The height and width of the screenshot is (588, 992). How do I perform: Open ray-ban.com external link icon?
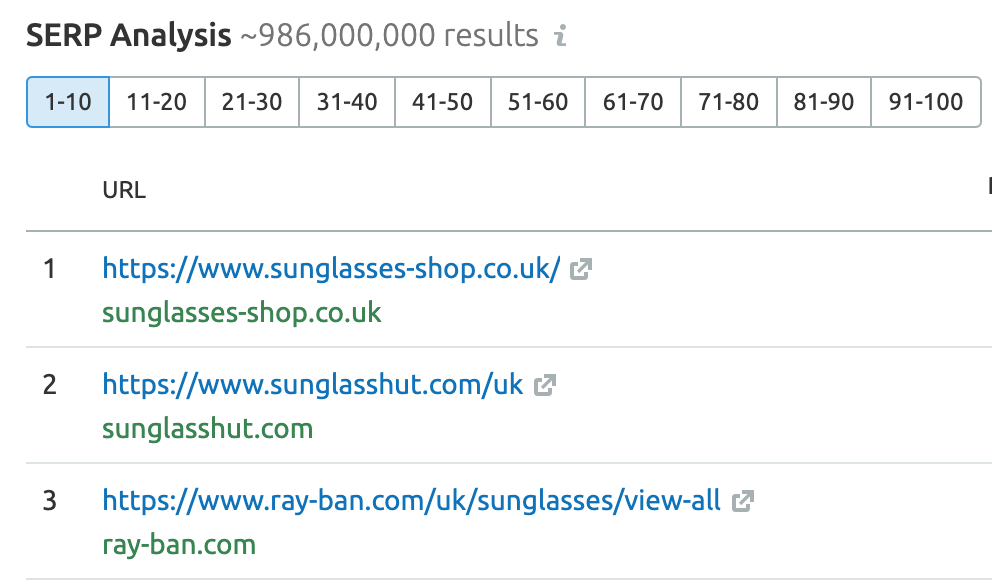click(x=743, y=501)
